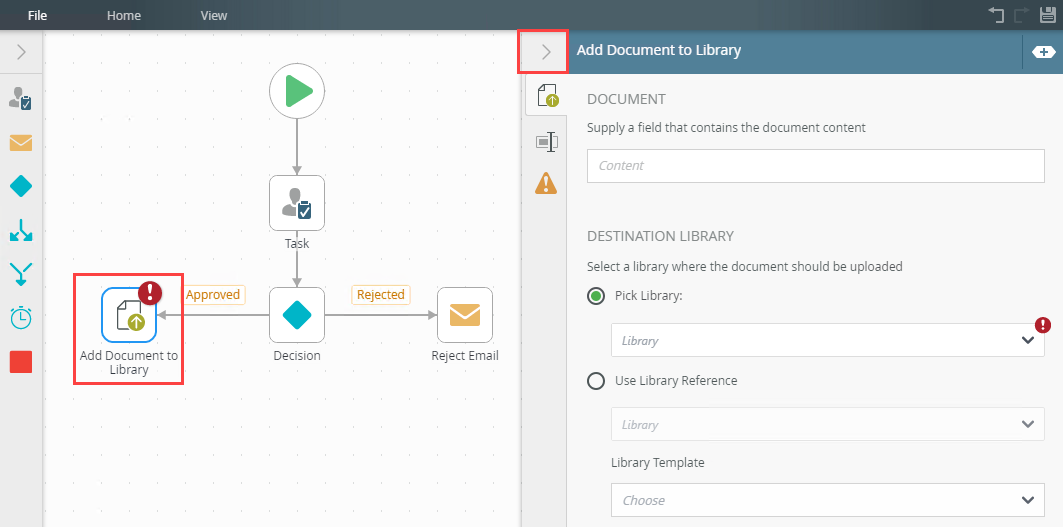The height and width of the screenshot is (527, 1063).
Task: Expand the left toolbox panel
Action: (21, 52)
